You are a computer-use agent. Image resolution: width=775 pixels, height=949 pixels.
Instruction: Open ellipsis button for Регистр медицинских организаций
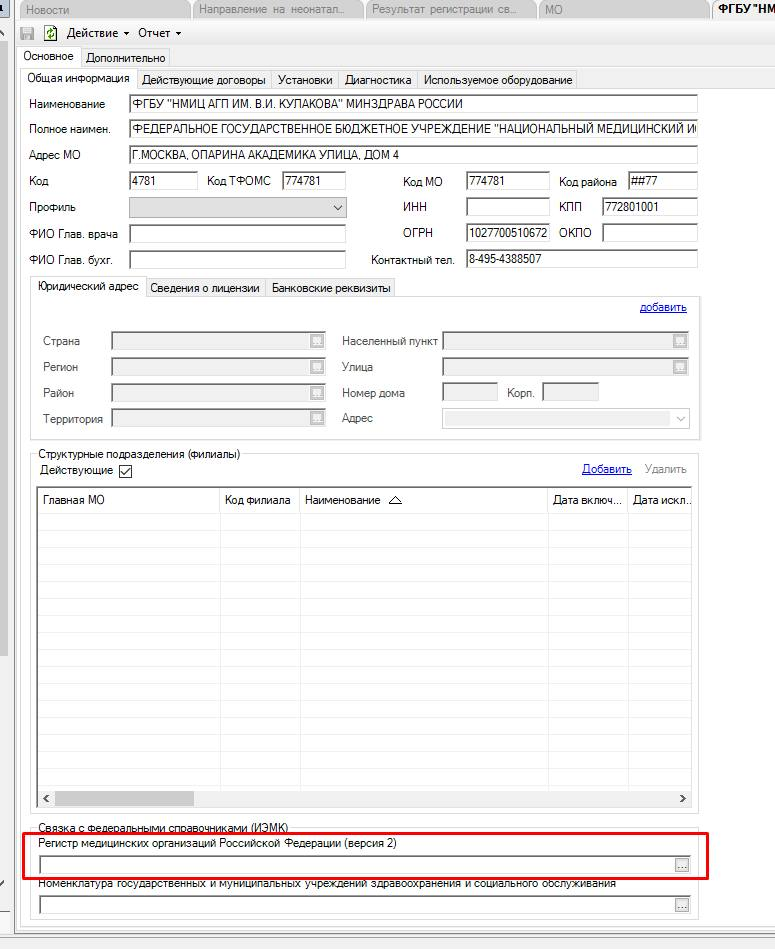pos(682,865)
